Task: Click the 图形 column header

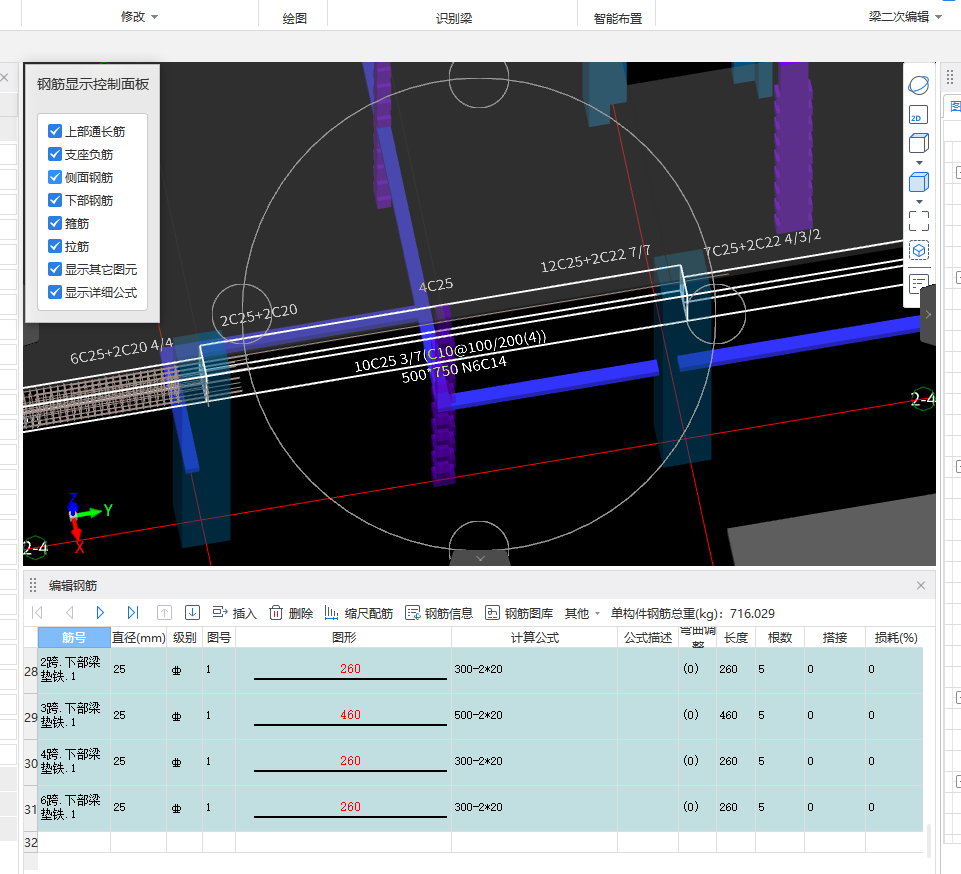Action: click(344, 637)
